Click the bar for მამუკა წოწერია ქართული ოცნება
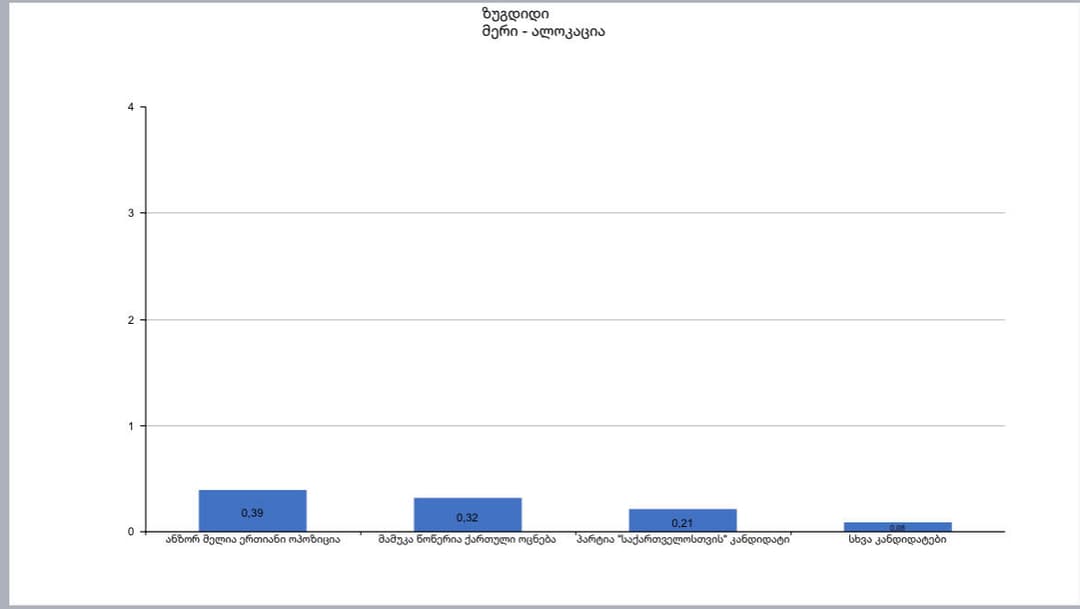 (467, 505)
